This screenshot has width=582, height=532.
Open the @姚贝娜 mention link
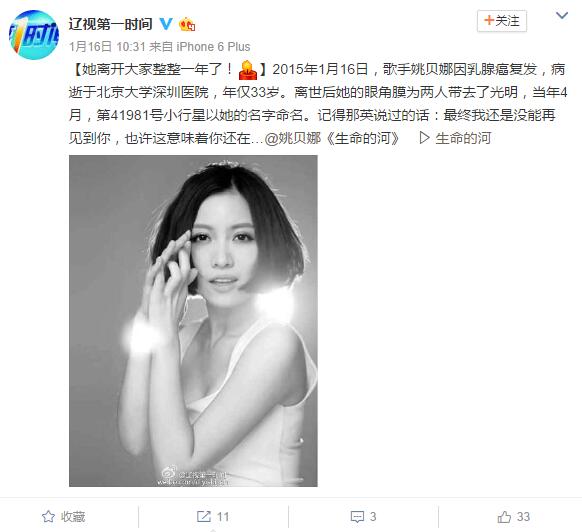[293, 138]
